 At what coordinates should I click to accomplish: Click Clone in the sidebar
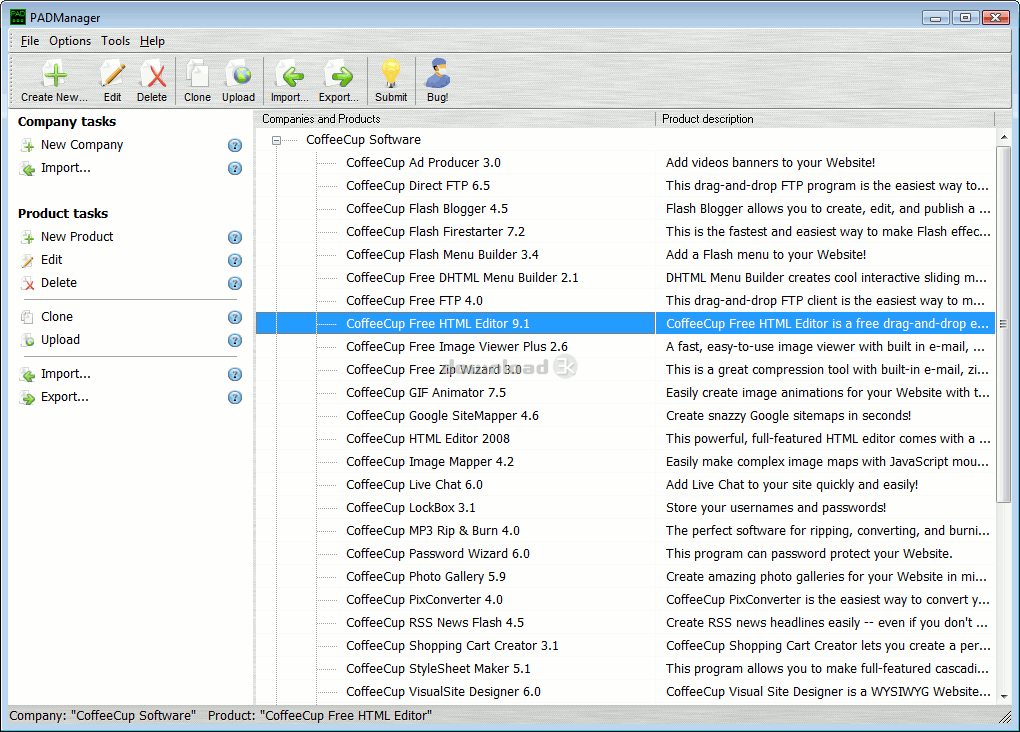point(57,317)
